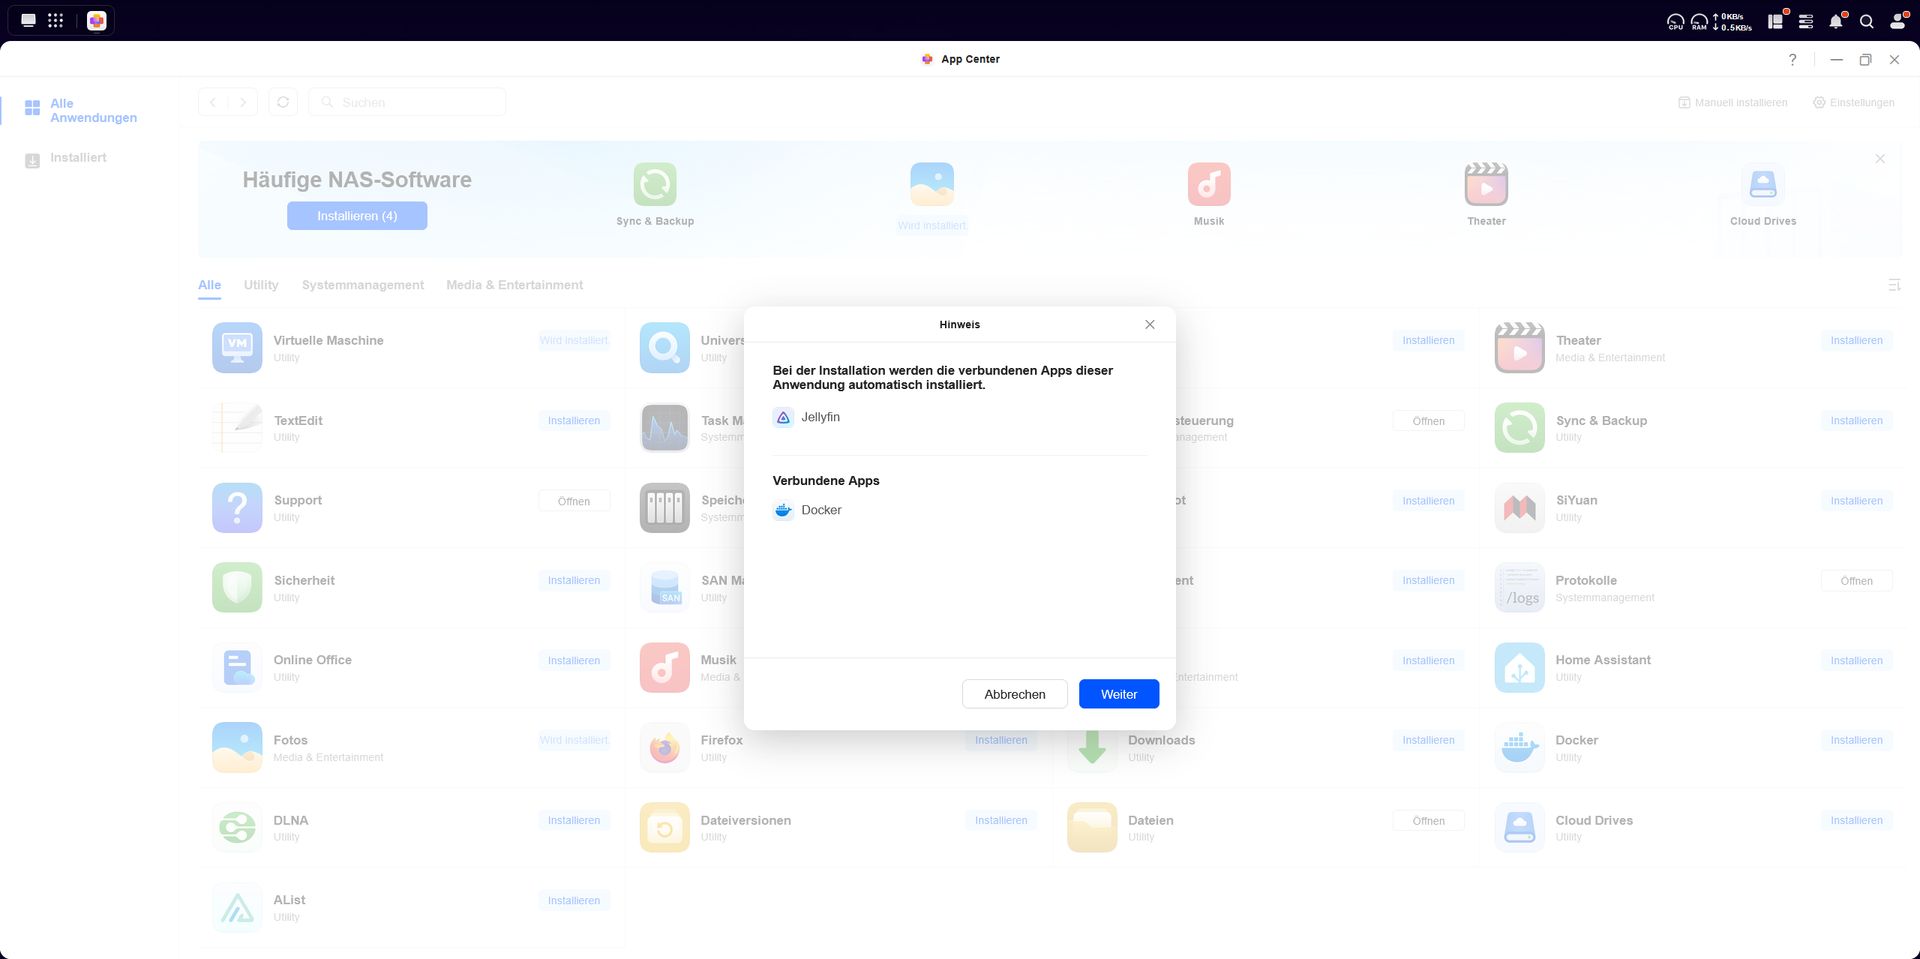Click the Jellyfin icon in the Hinweis dialog
This screenshot has width=1920, height=959.
tap(783, 417)
